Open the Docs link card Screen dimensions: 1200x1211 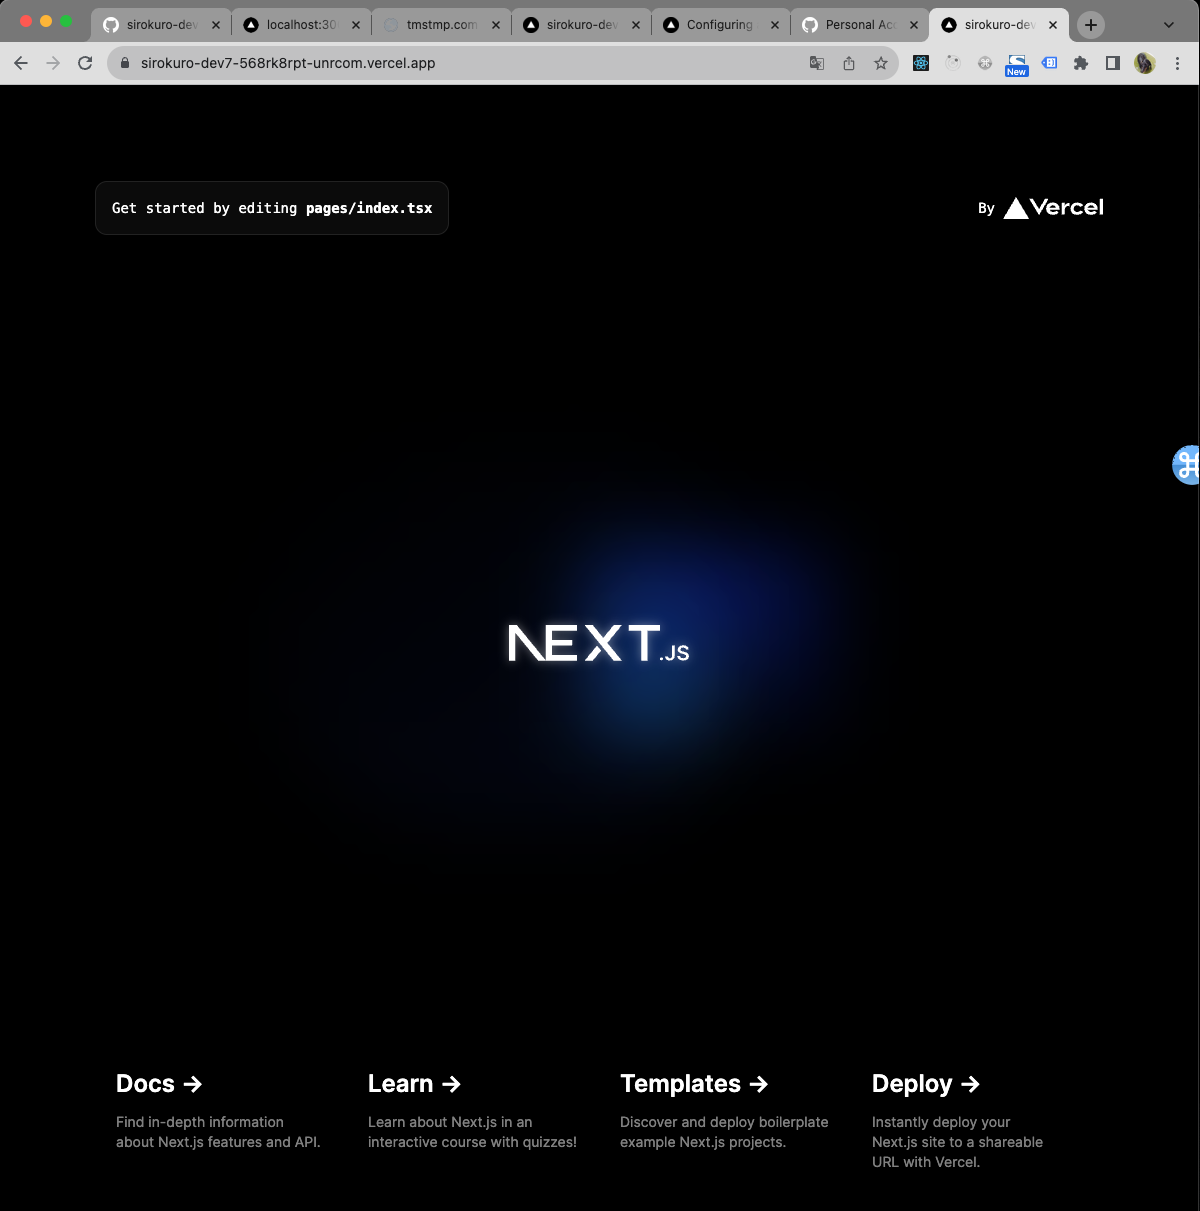[x=221, y=1111]
